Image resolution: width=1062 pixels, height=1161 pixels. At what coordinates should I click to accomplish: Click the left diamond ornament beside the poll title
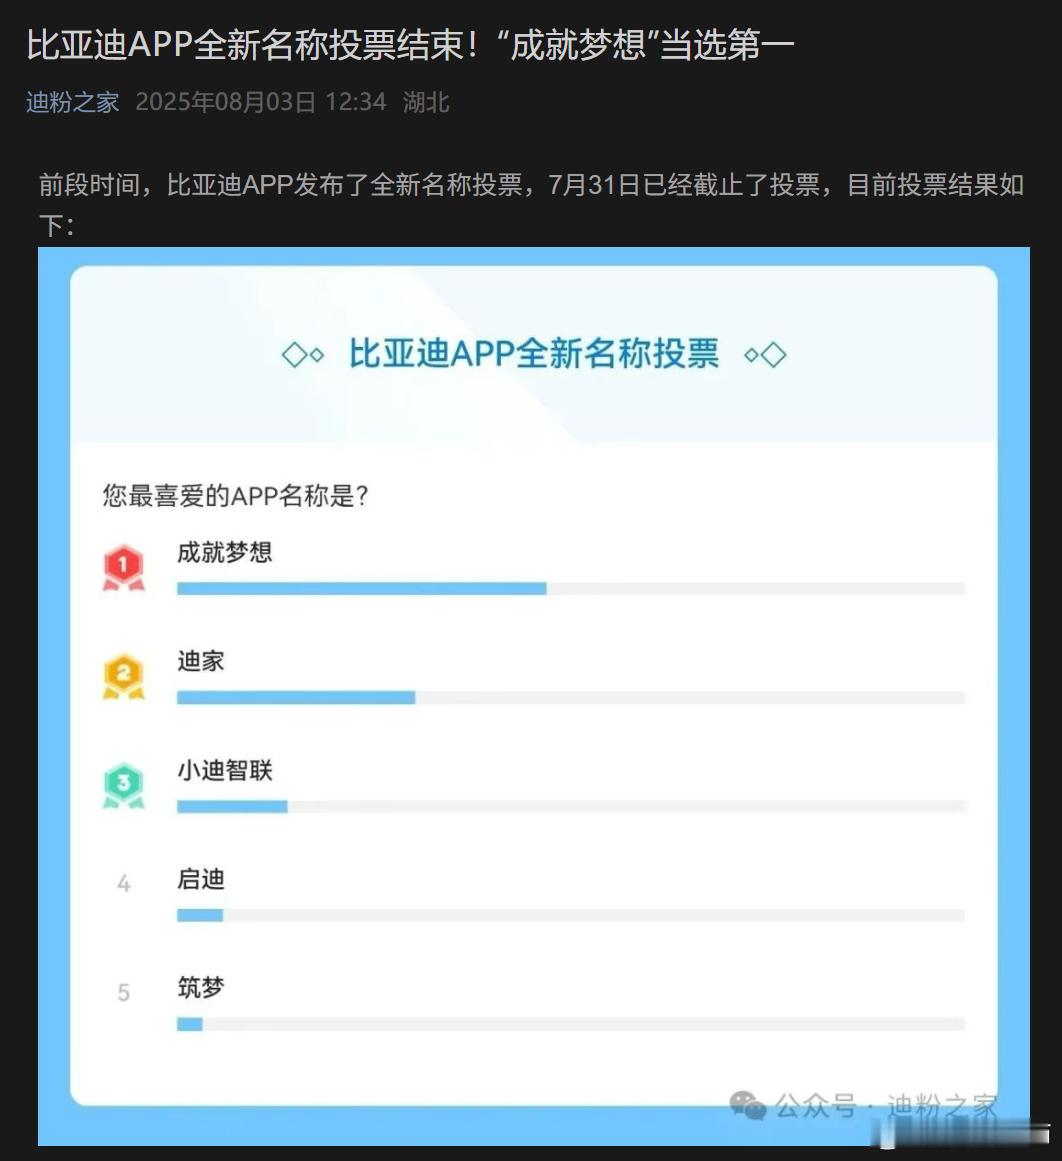[x=303, y=355]
